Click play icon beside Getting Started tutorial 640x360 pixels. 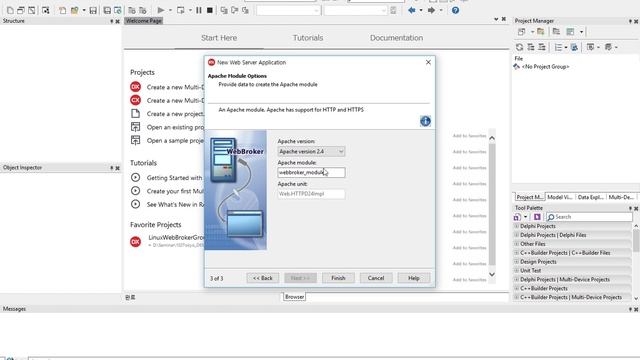[x=136, y=178]
